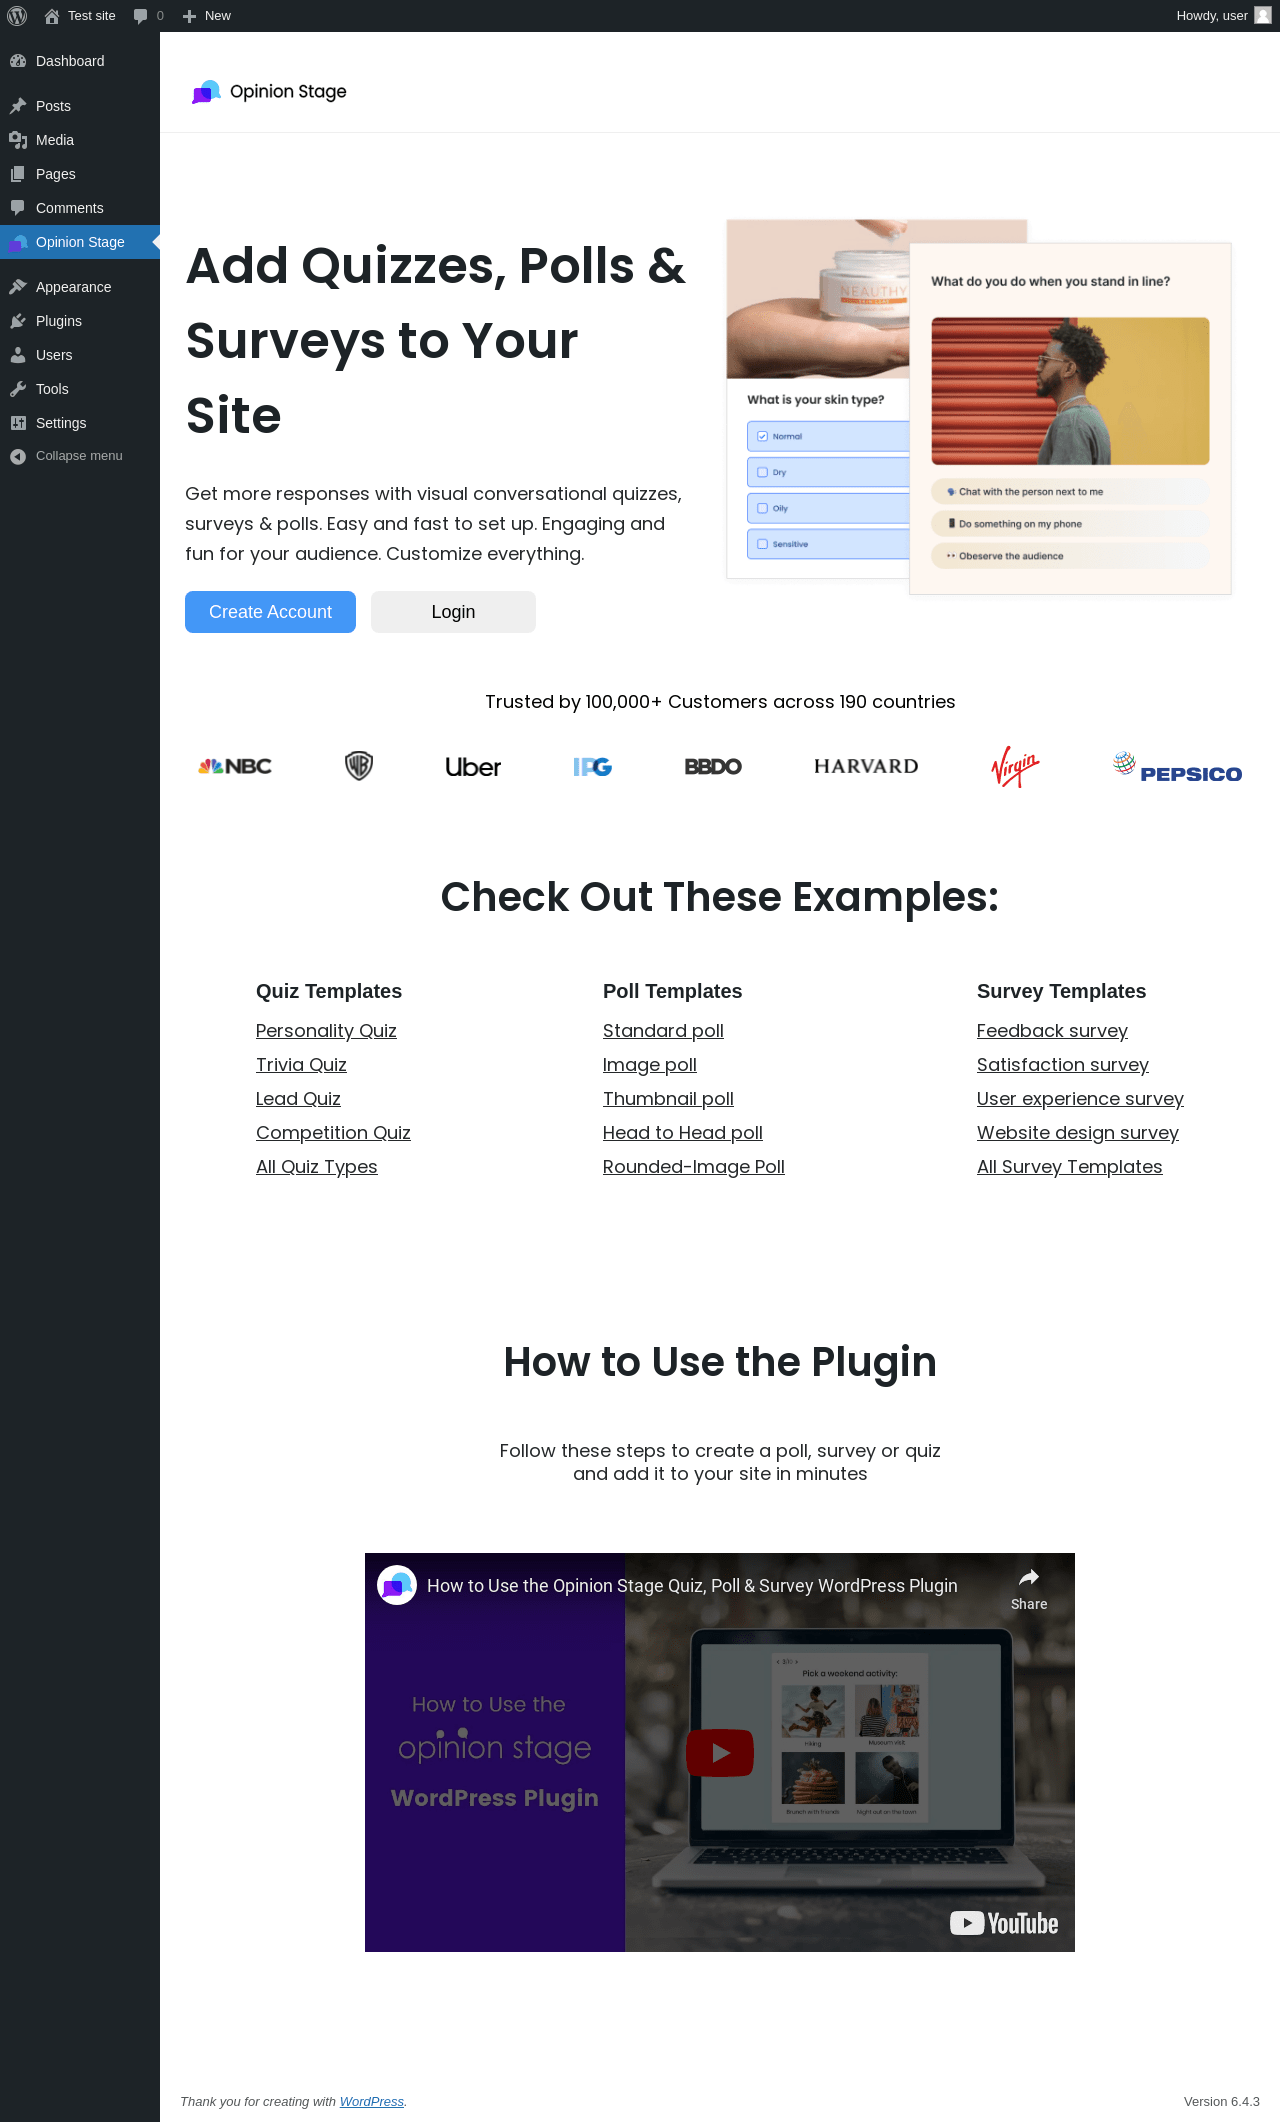The width and height of the screenshot is (1280, 2122).
Task: Open the Test site home link
Action: tap(80, 16)
